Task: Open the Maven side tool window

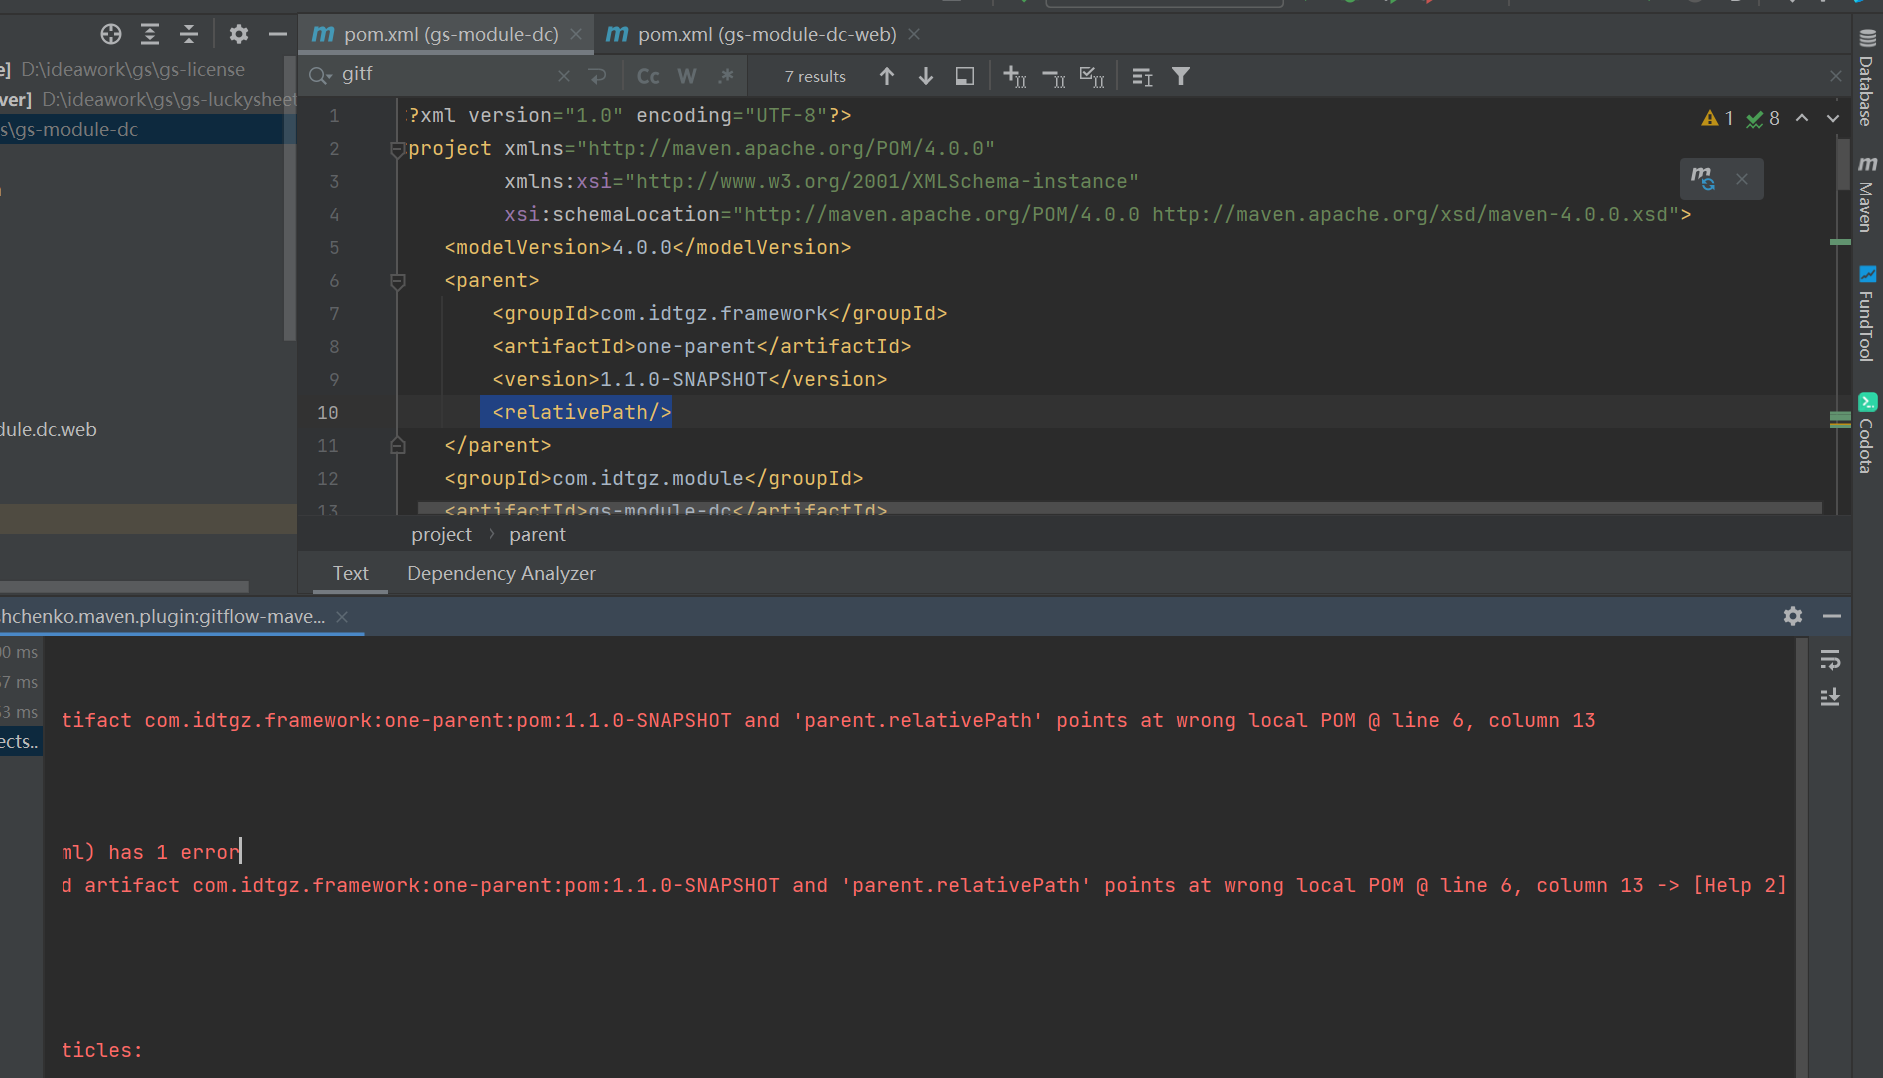Action: click(1867, 194)
